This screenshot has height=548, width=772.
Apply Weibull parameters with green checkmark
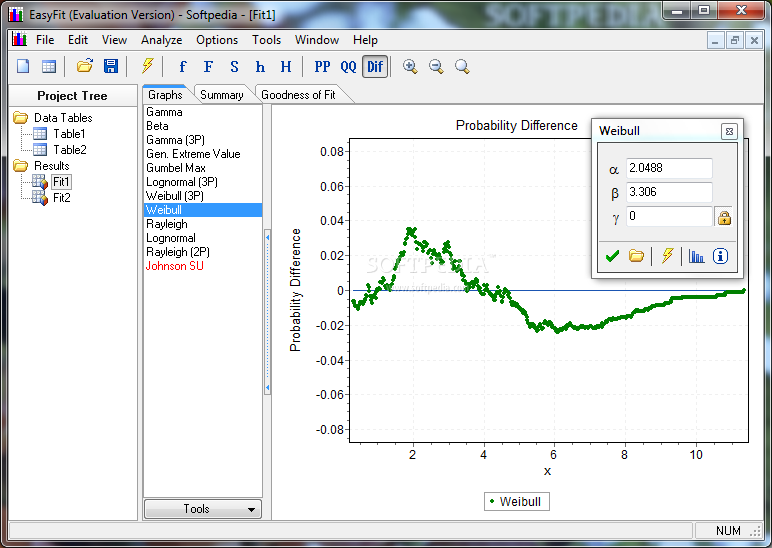coord(612,256)
